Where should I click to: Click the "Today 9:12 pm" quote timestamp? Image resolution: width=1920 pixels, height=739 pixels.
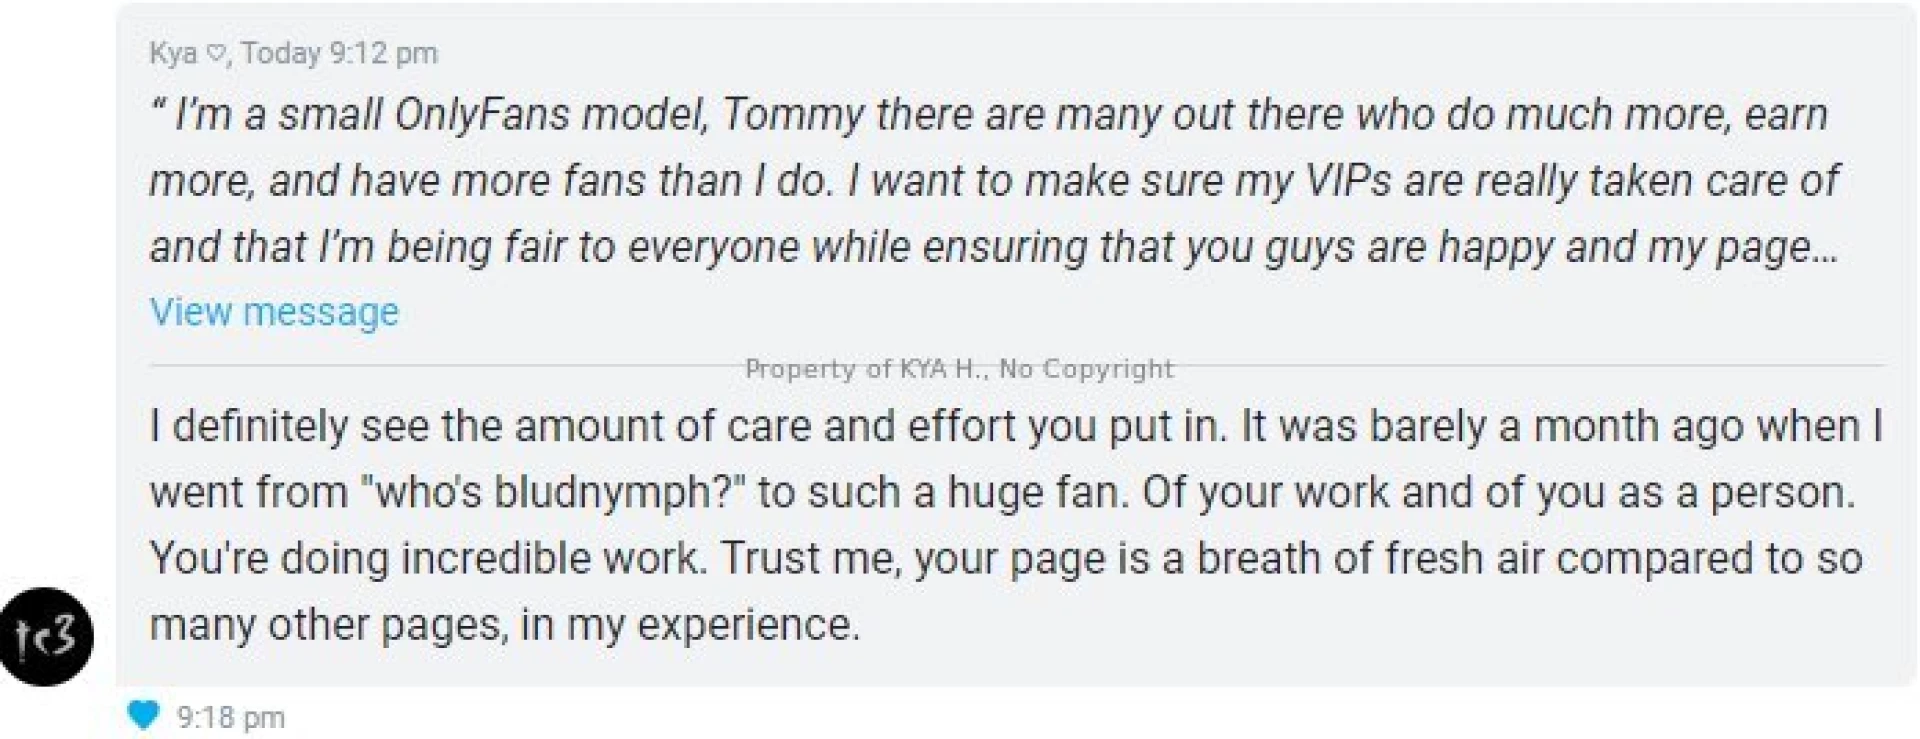pos(339,53)
